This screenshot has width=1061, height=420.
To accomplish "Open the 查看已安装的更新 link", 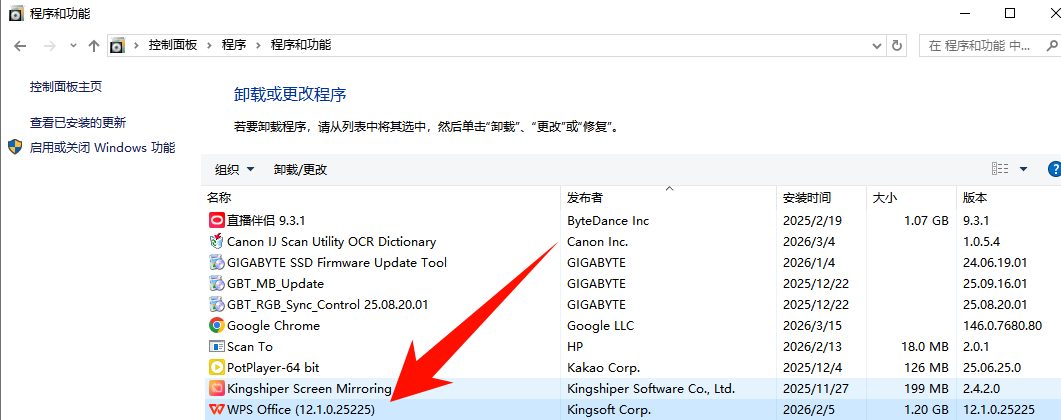I will 78,123.
